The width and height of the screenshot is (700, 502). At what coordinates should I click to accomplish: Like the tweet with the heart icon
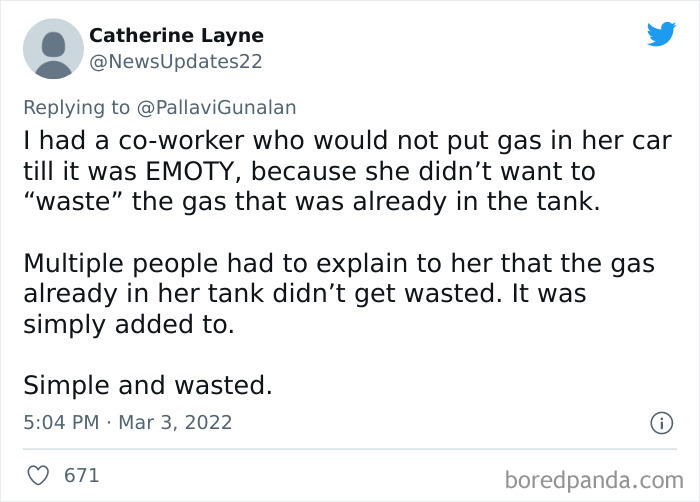pos(39,475)
